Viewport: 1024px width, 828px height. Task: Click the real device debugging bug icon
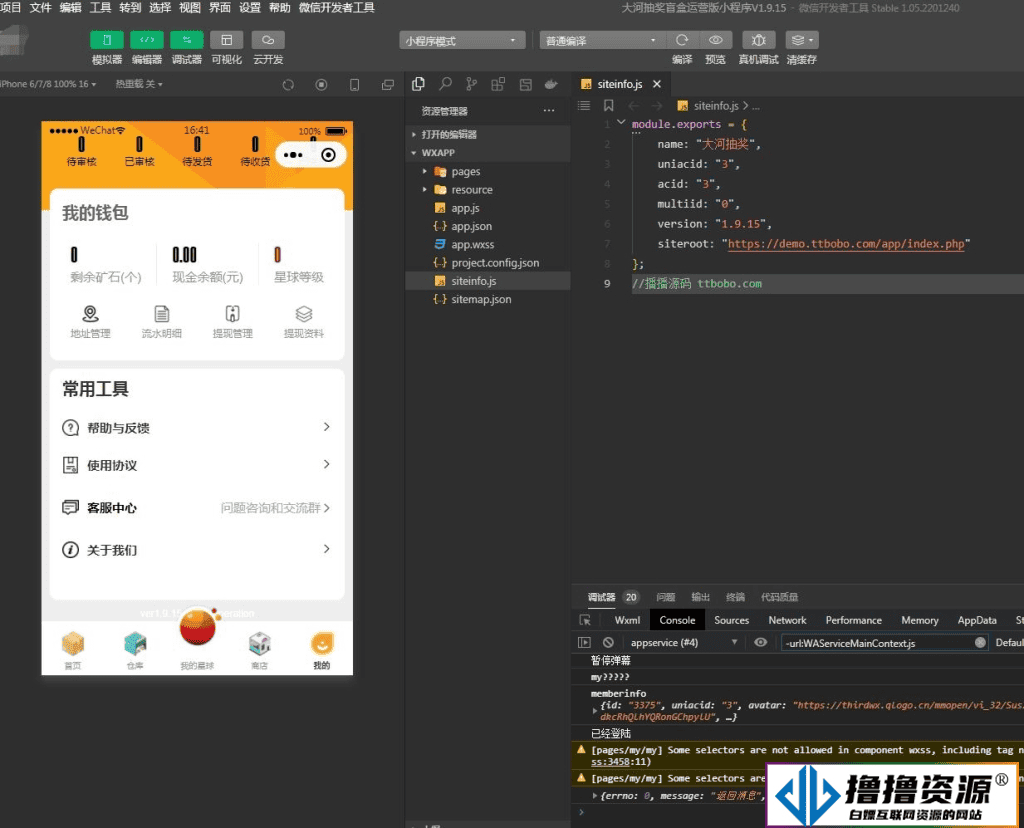click(758, 40)
